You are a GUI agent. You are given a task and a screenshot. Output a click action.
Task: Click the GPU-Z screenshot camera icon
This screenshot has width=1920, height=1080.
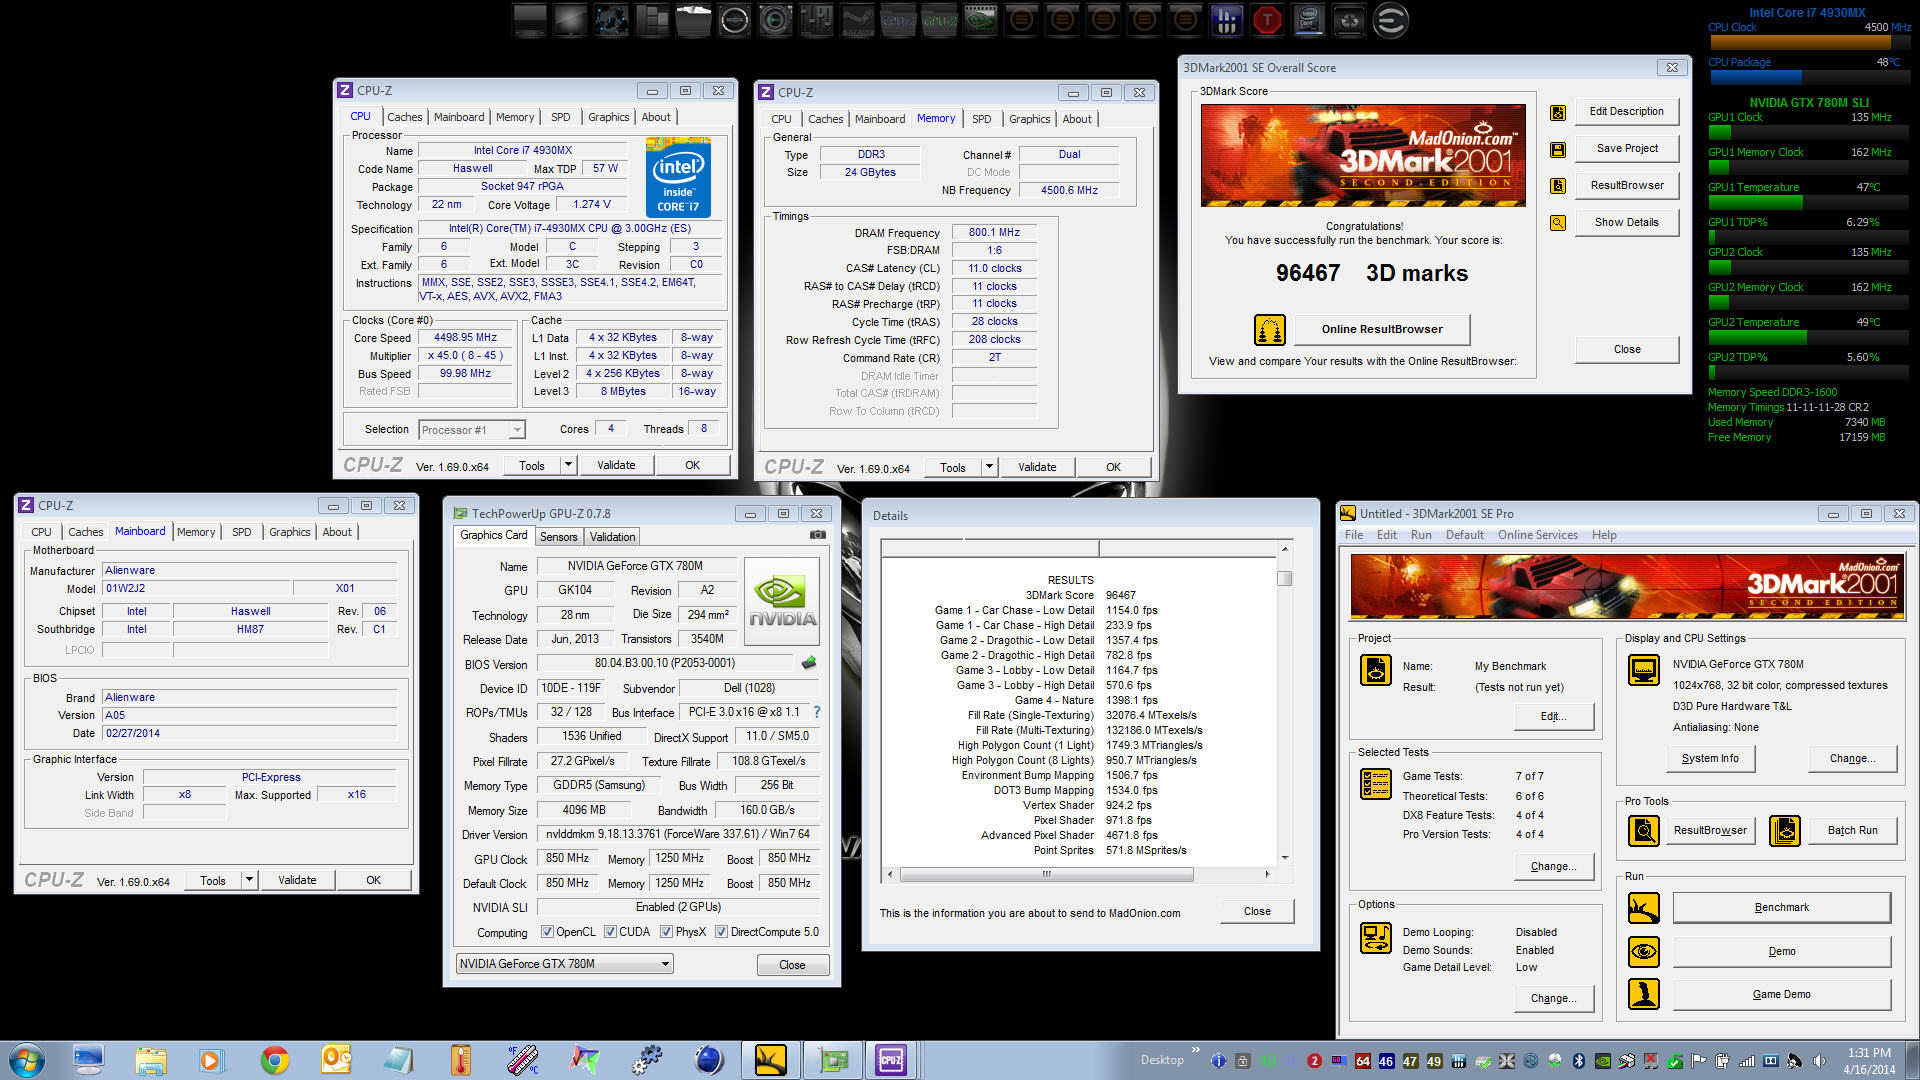coord(818,535)
